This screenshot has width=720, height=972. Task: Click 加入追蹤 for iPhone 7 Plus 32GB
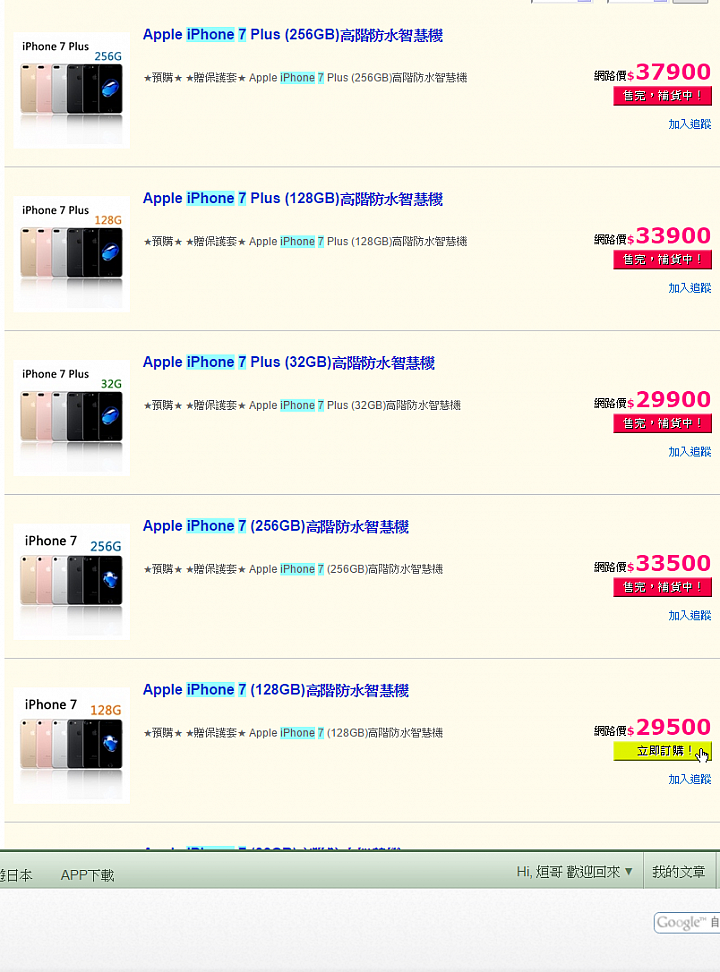690,452
